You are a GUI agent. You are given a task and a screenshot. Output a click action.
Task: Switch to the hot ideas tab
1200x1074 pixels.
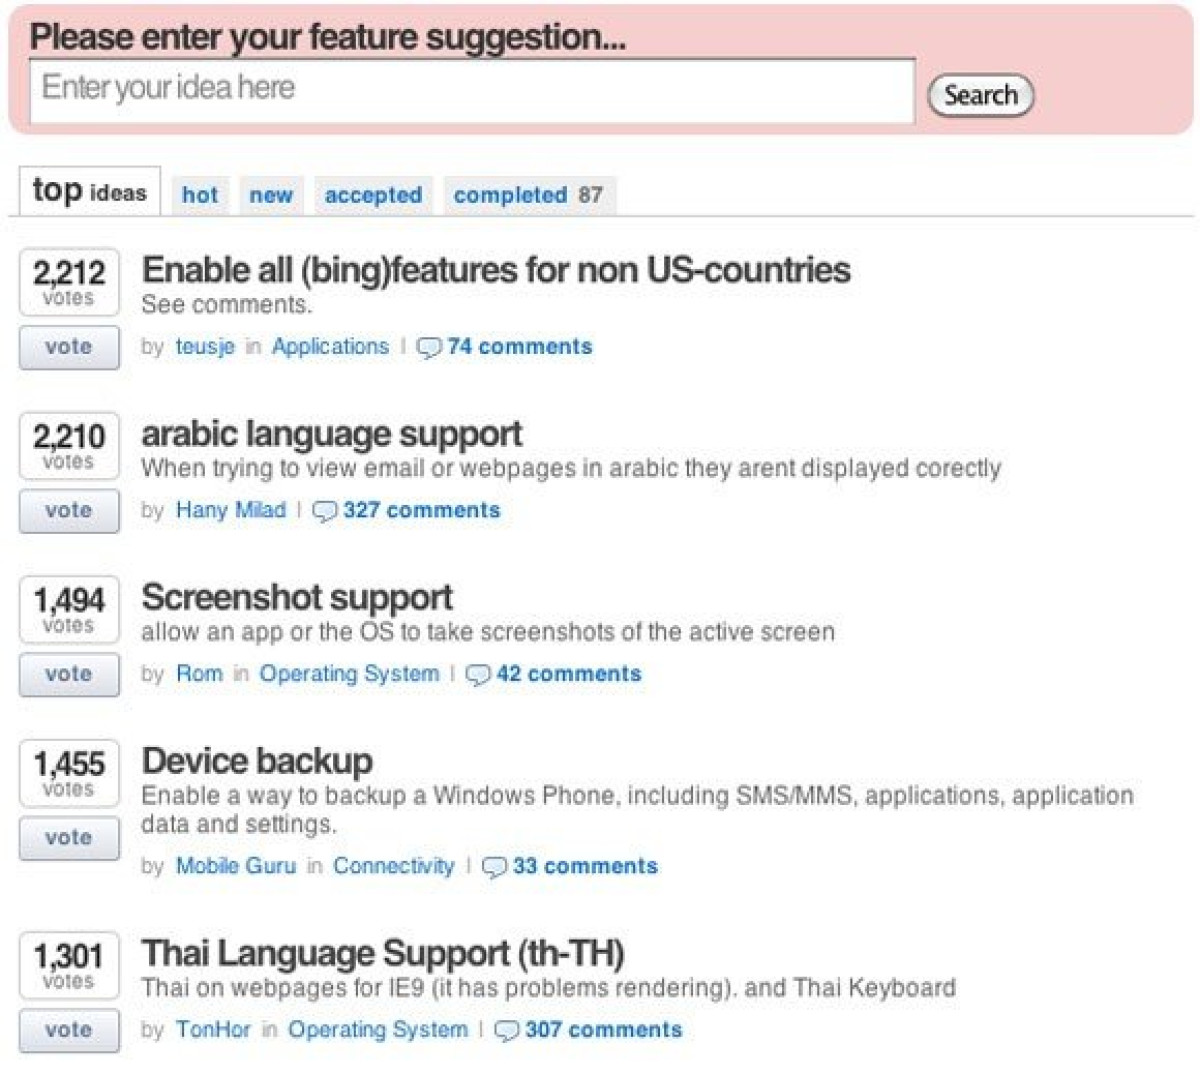200,195
